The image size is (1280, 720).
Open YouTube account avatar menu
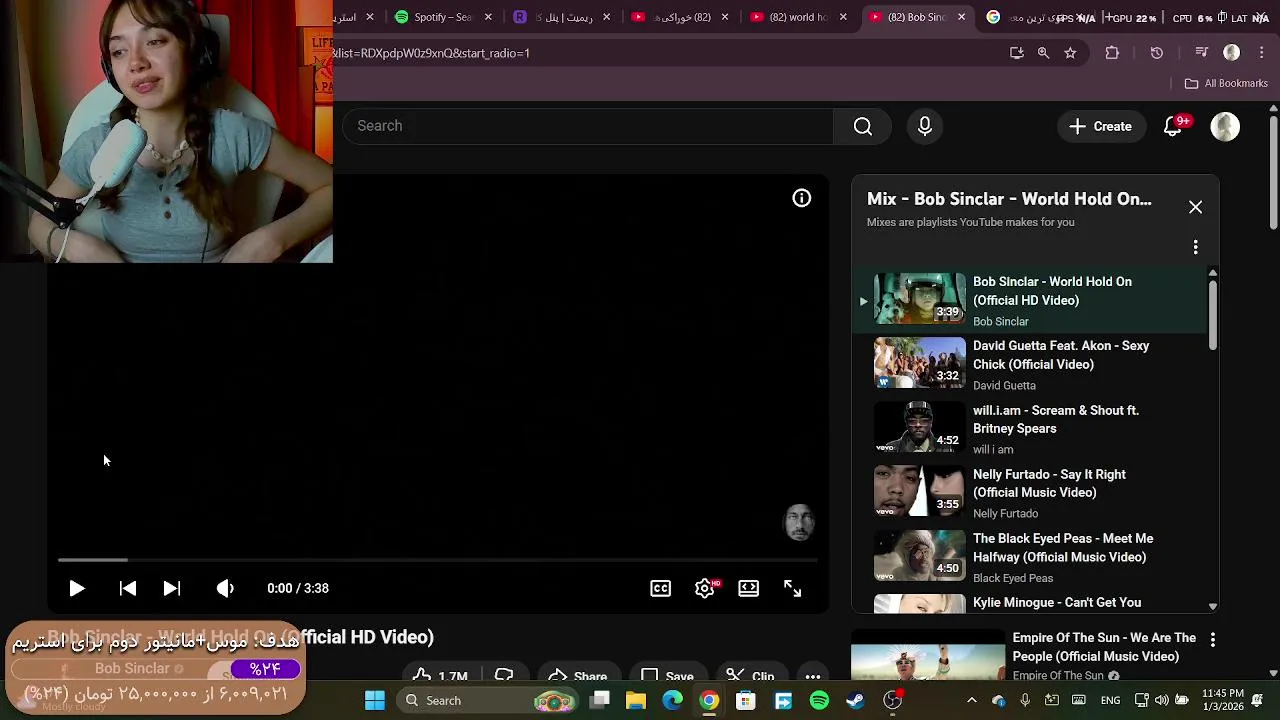pos(1225,127)
